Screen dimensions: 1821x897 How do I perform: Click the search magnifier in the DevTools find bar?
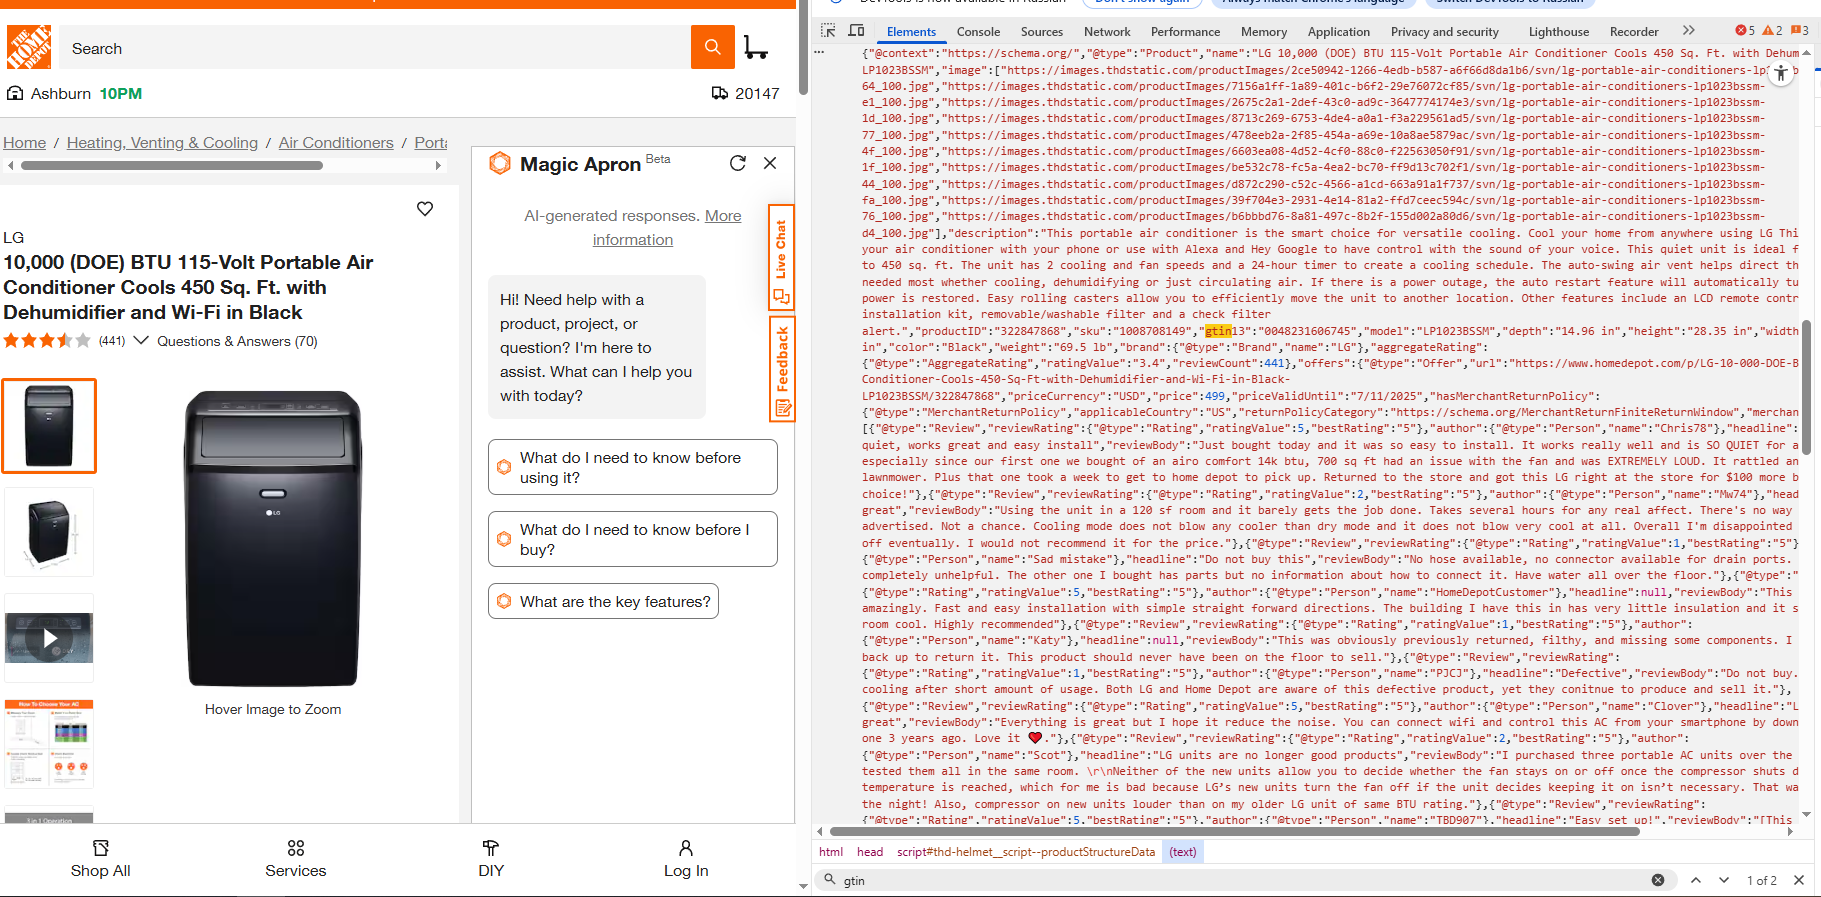click(x=829, y=880)
